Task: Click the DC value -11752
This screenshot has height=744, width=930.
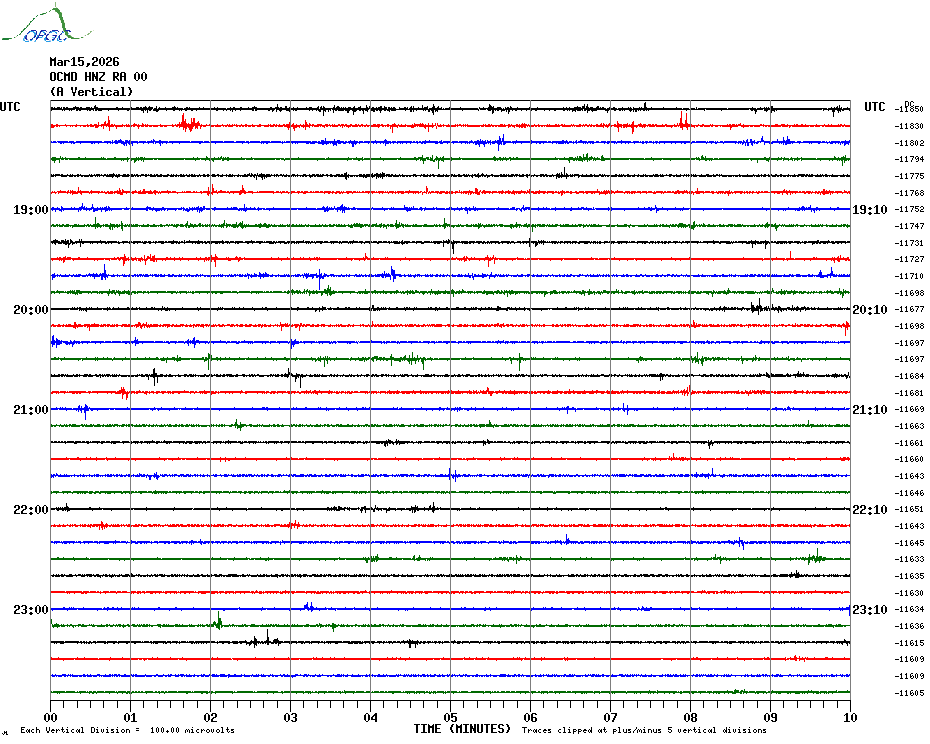Action: click(x=909, y=209)
